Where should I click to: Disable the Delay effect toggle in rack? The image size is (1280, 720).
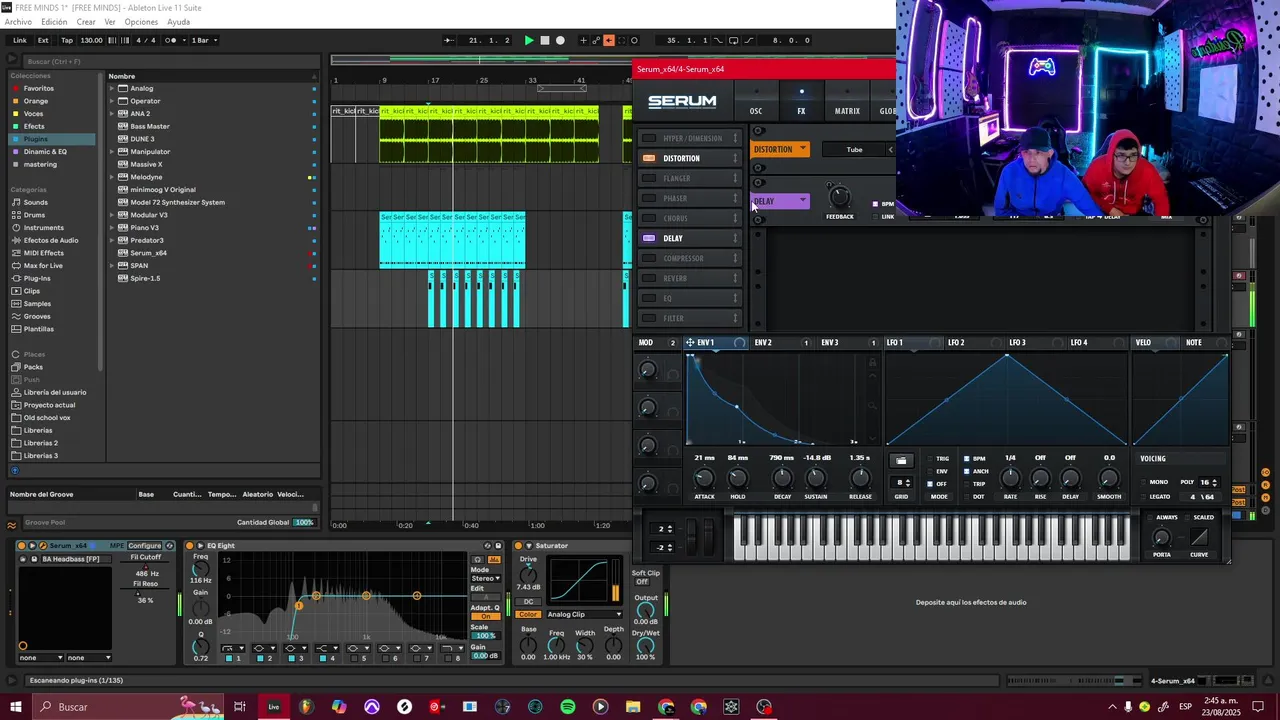[649, 238]
